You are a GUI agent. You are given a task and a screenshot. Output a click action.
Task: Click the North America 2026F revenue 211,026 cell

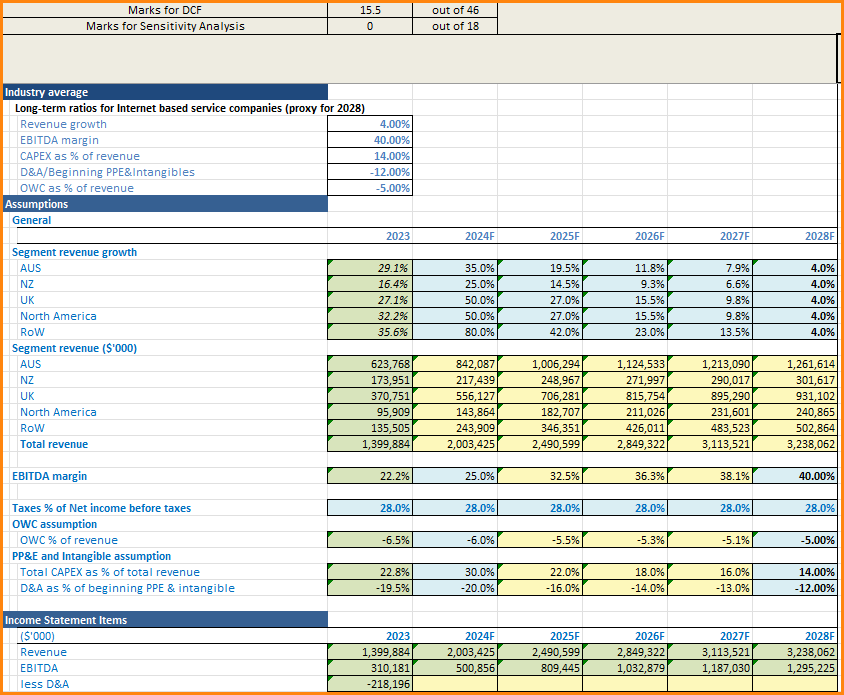(x=625, y=412)
